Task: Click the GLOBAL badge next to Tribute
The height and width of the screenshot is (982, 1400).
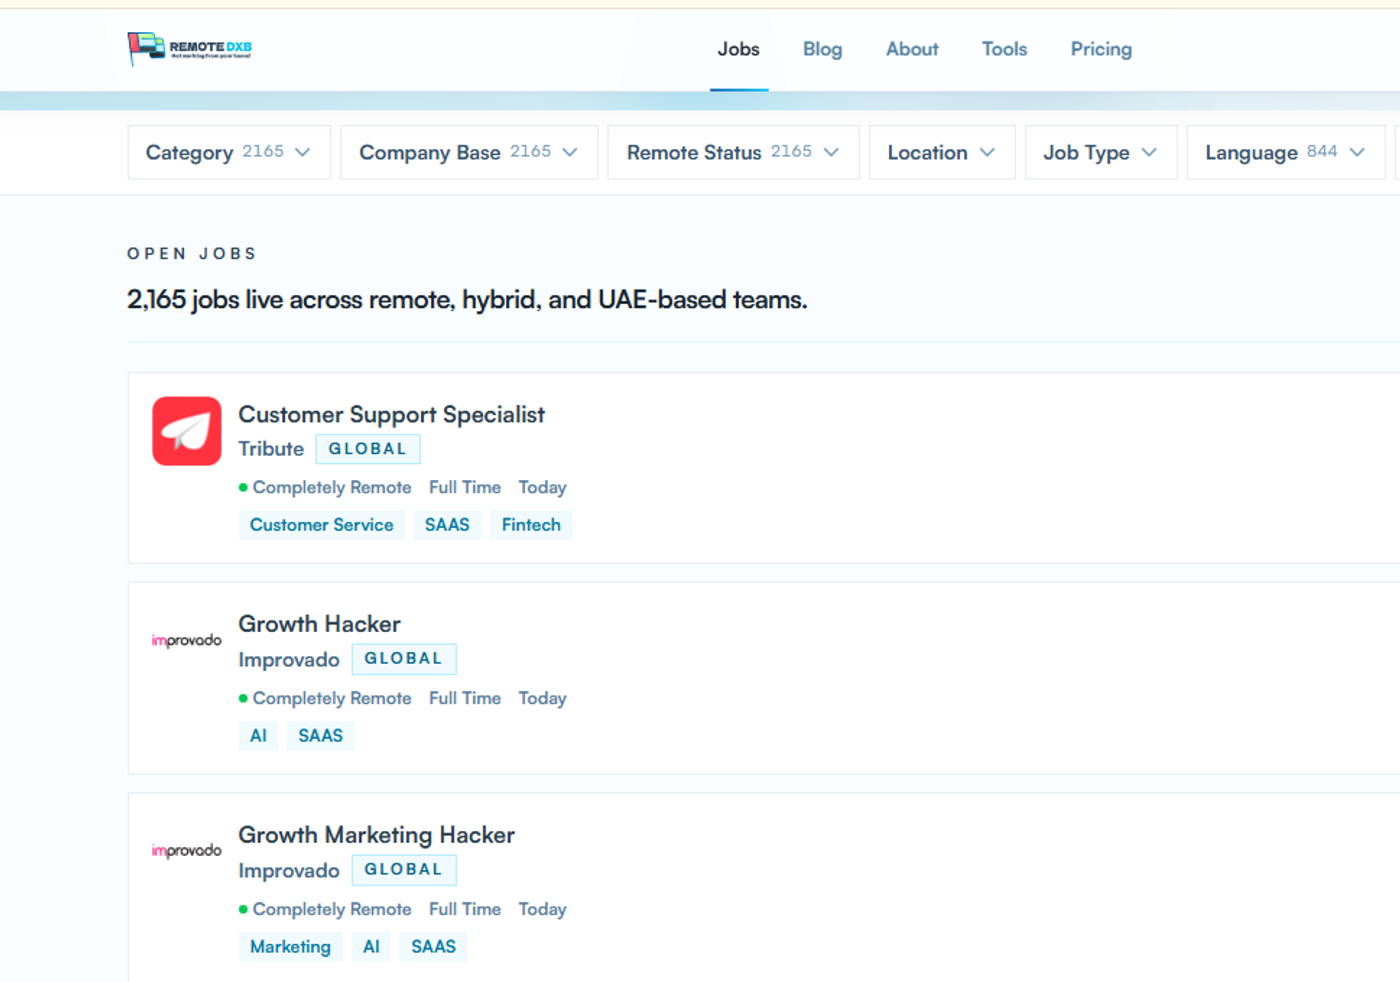Action: (368, 449)
